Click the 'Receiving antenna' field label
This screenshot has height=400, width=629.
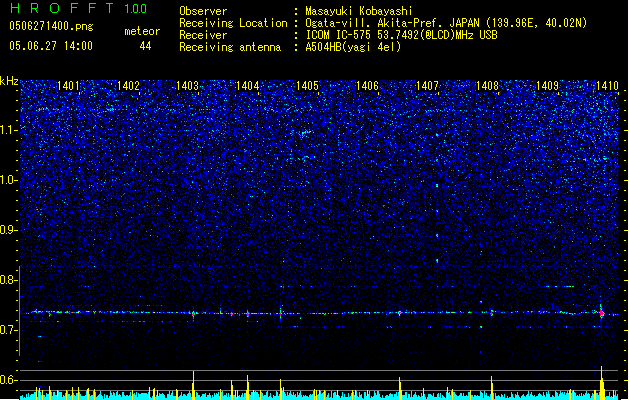coord(230,47)
